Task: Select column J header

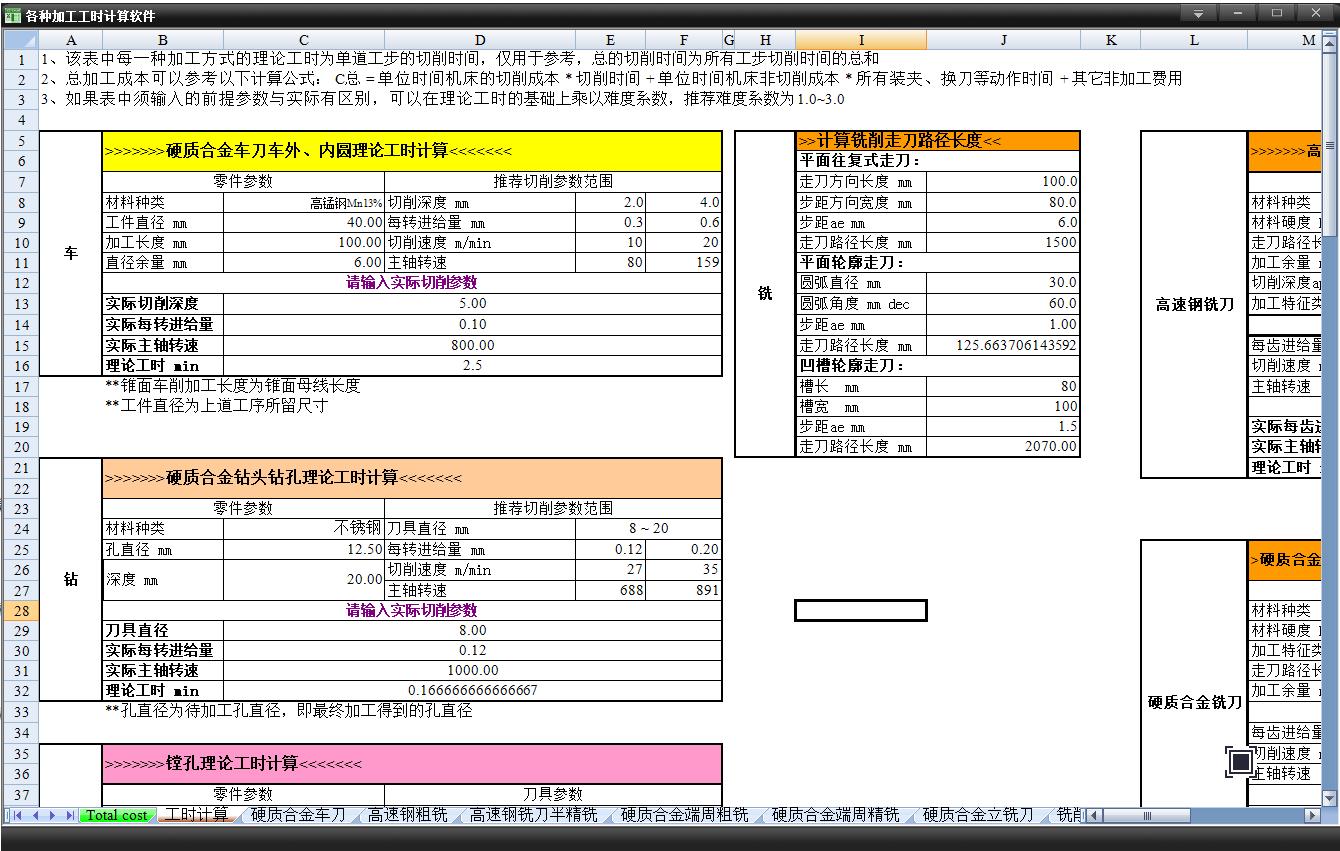Action: [x=1003, y=40]
